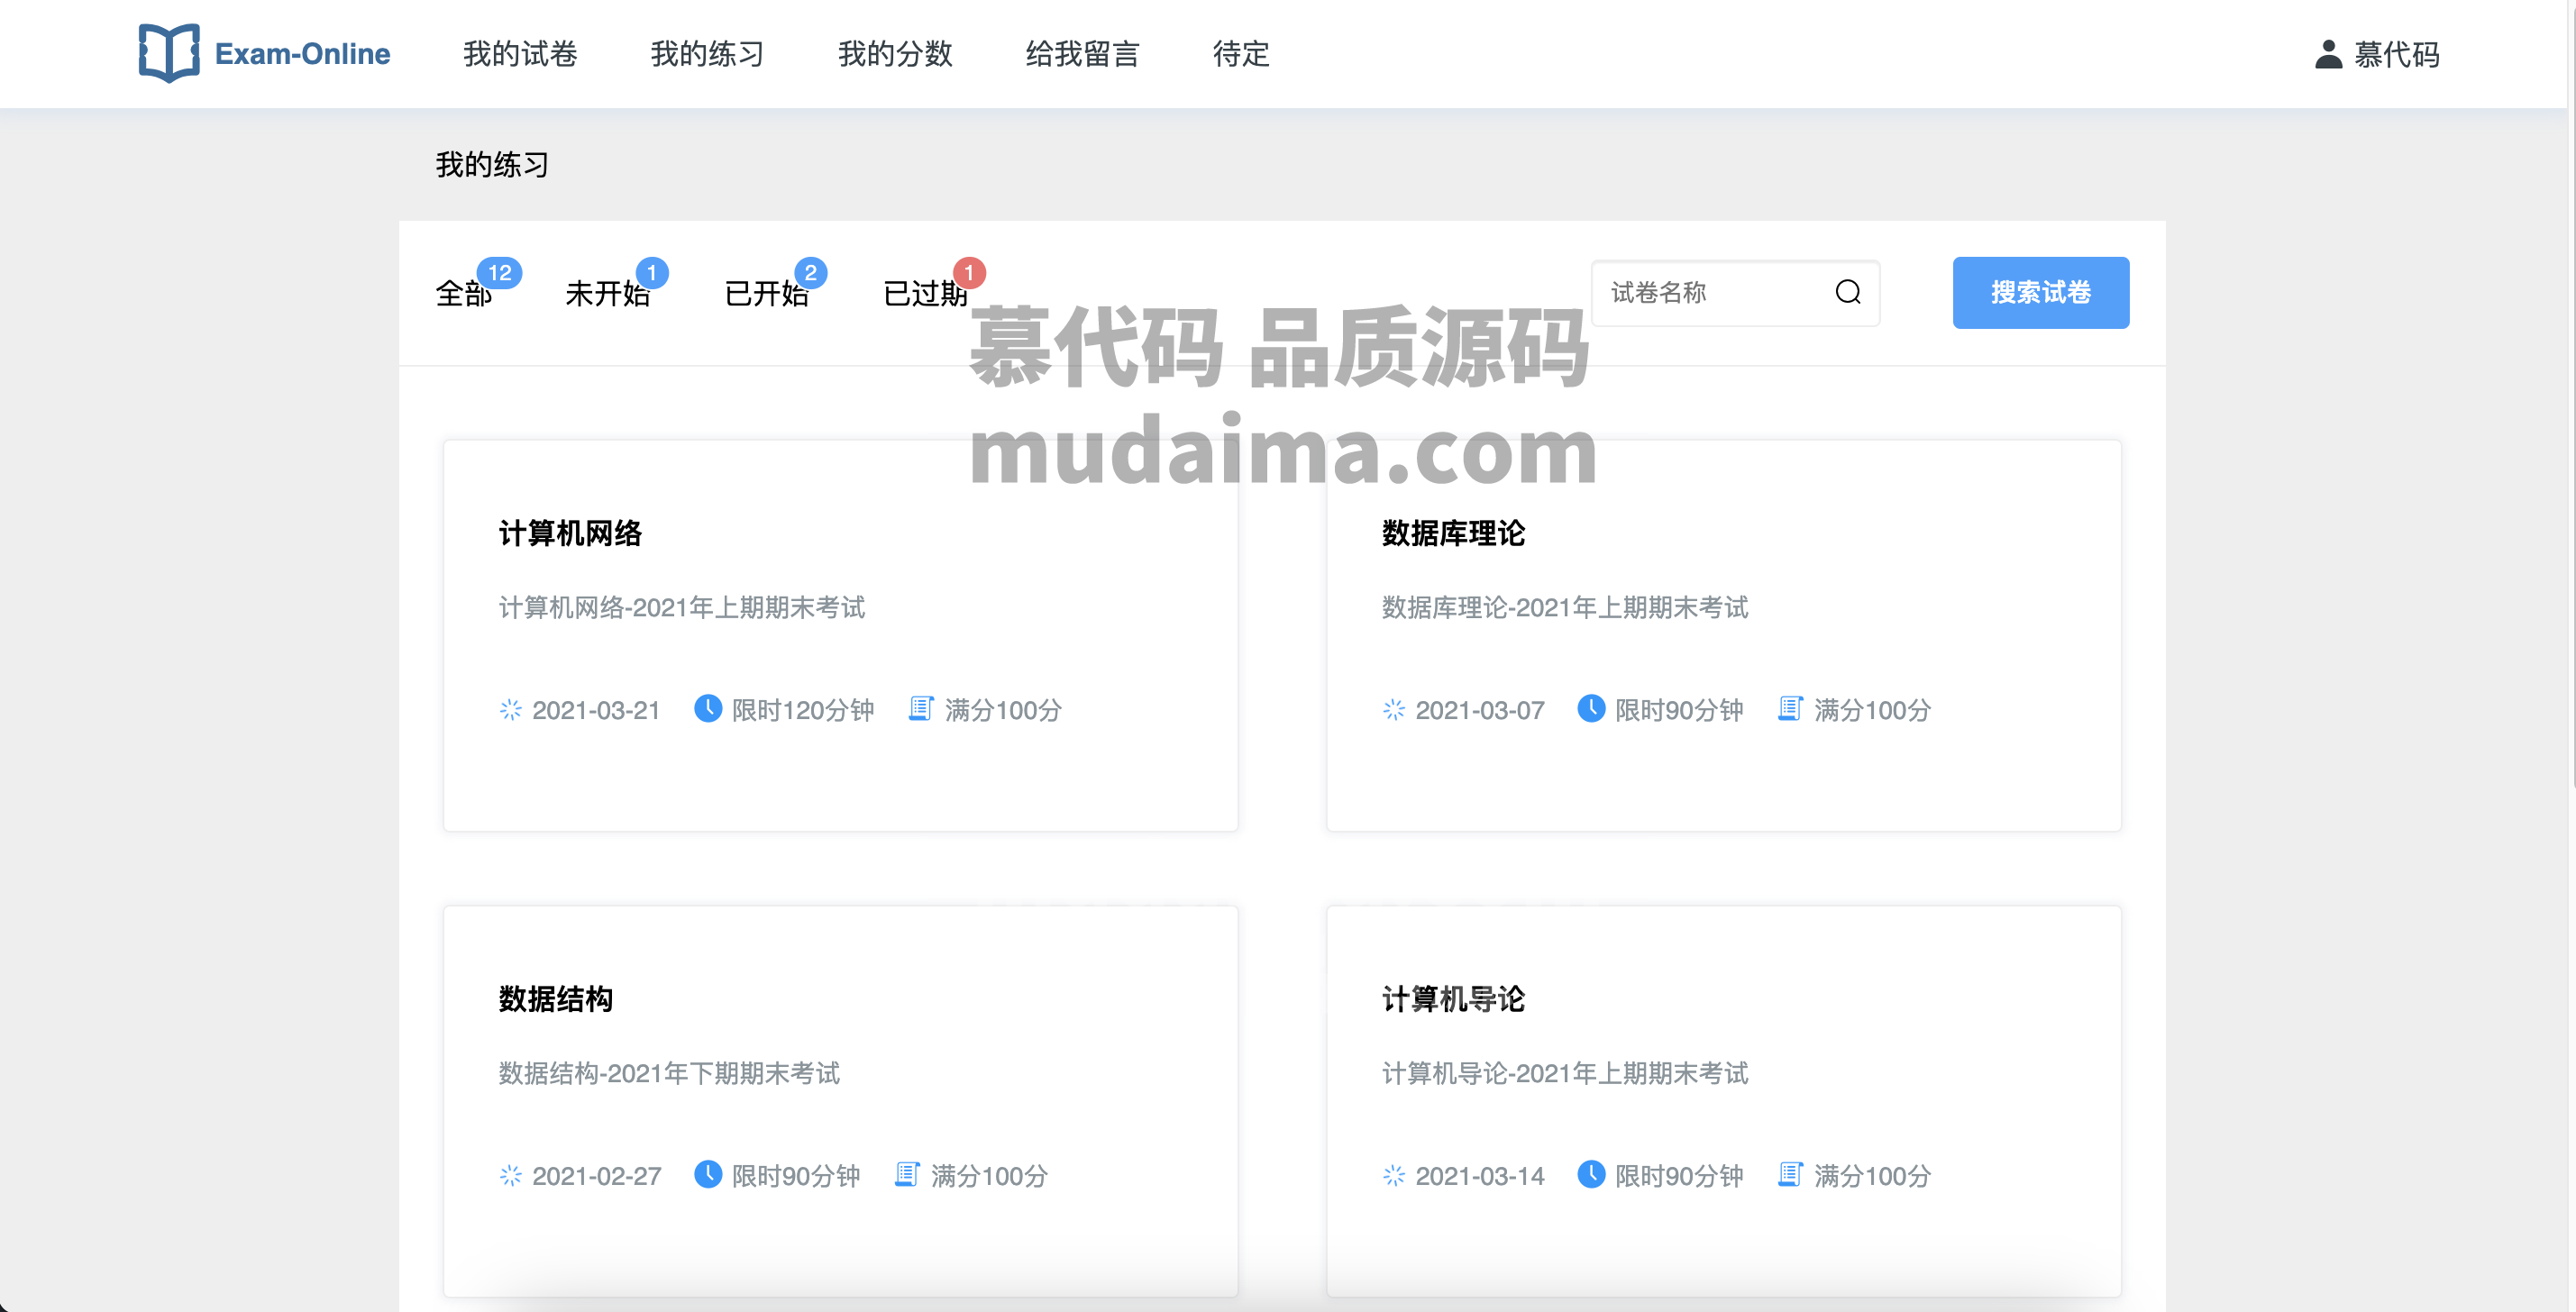Click date text 2021-03-07

pos(1479,710)
